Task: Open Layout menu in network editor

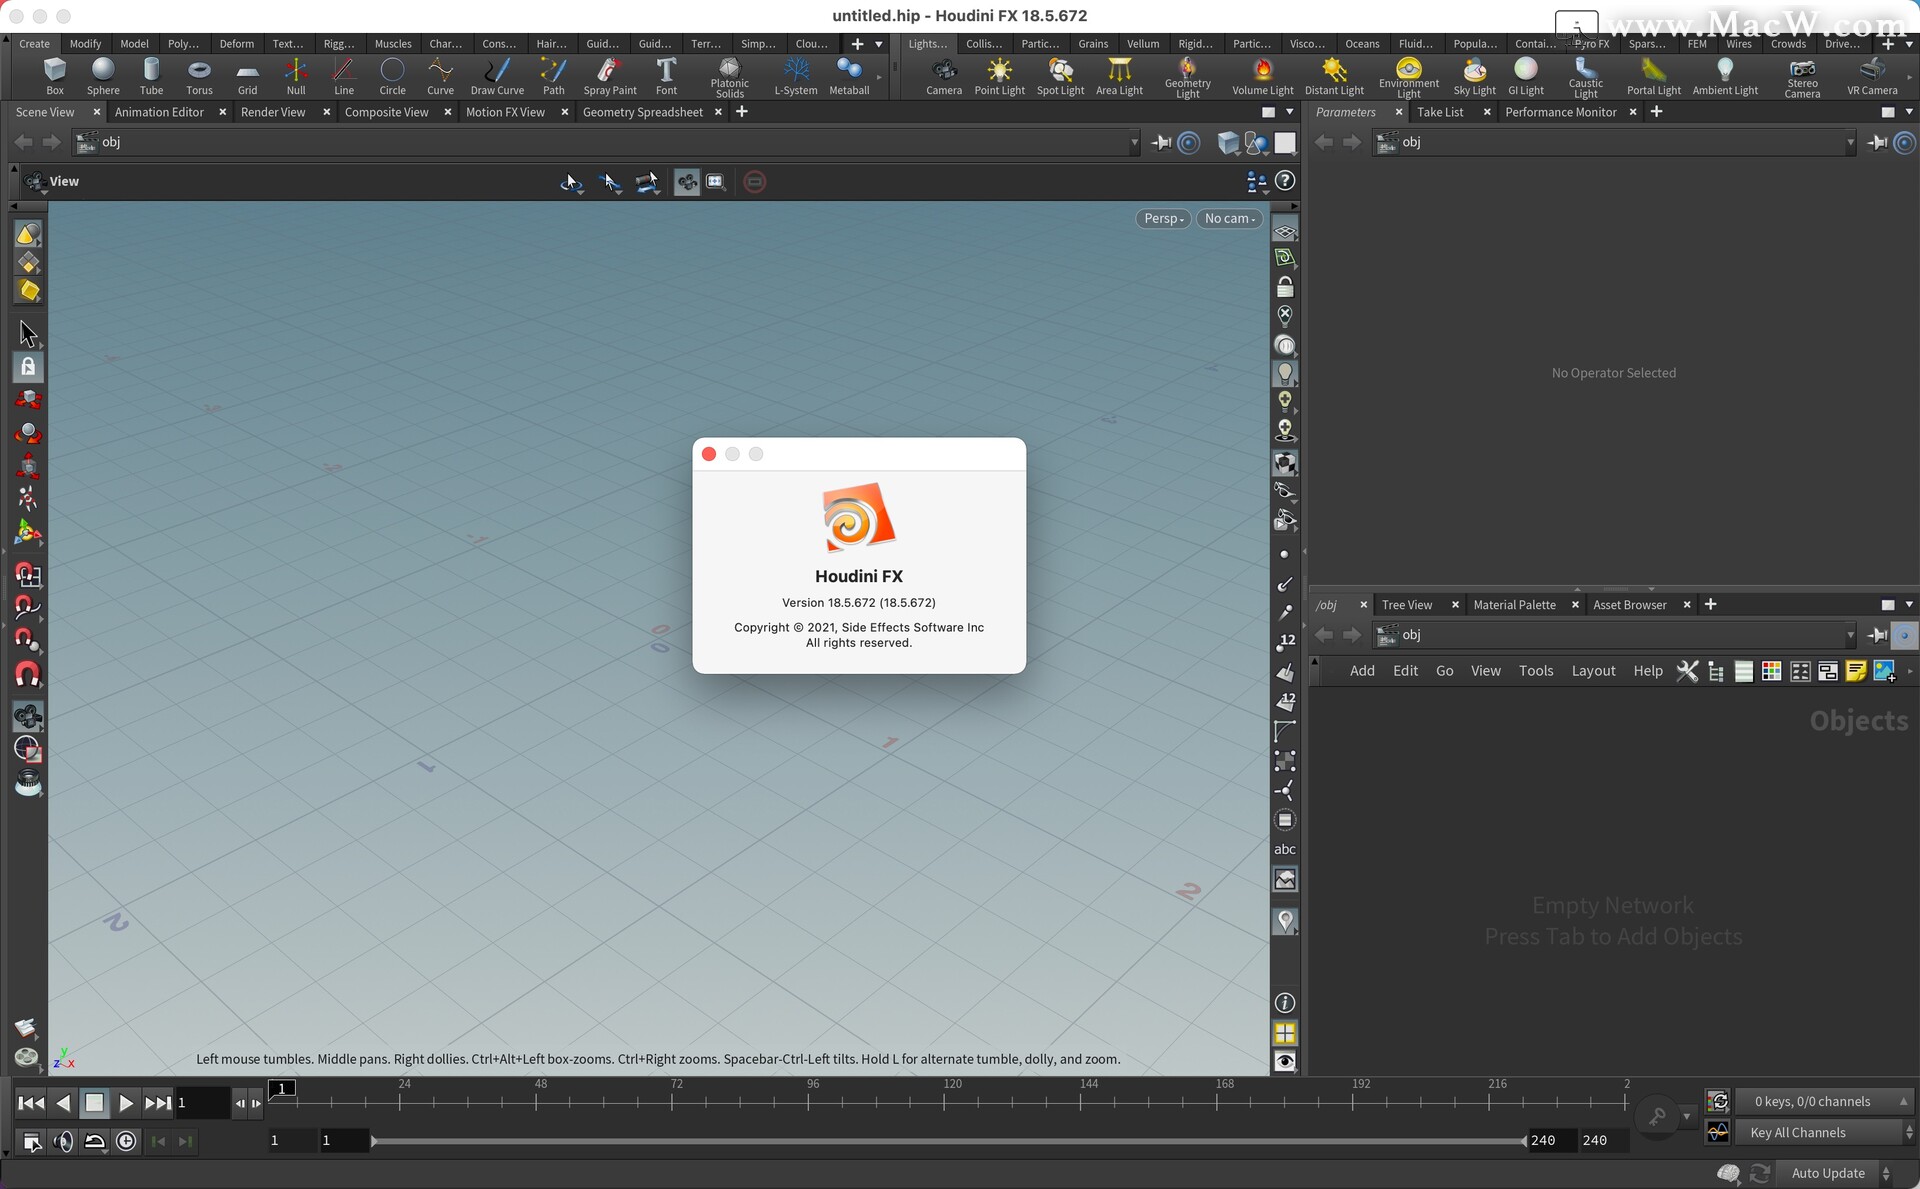Action: [1593, 671]
